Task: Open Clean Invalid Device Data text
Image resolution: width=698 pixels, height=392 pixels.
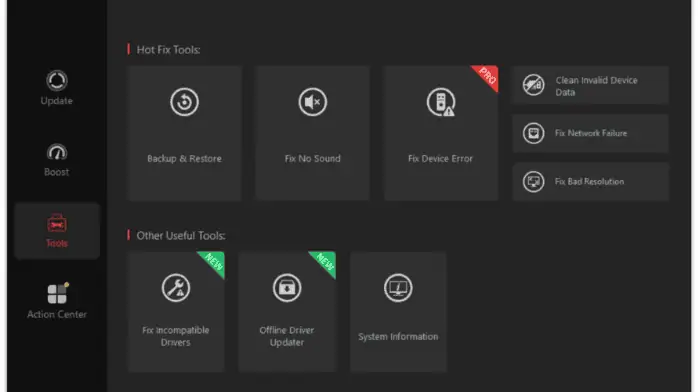Action: click(x=596, y=86)
